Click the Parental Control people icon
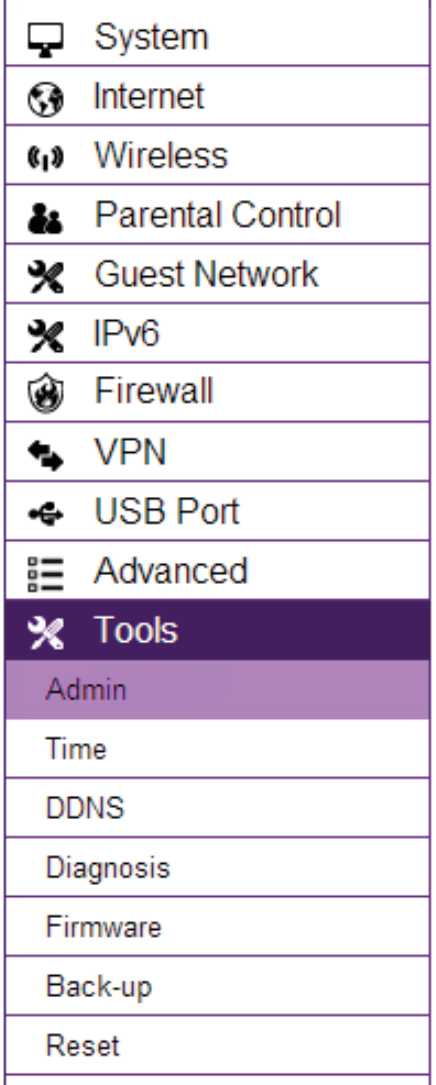436x1085 pixels. point(46,219)
